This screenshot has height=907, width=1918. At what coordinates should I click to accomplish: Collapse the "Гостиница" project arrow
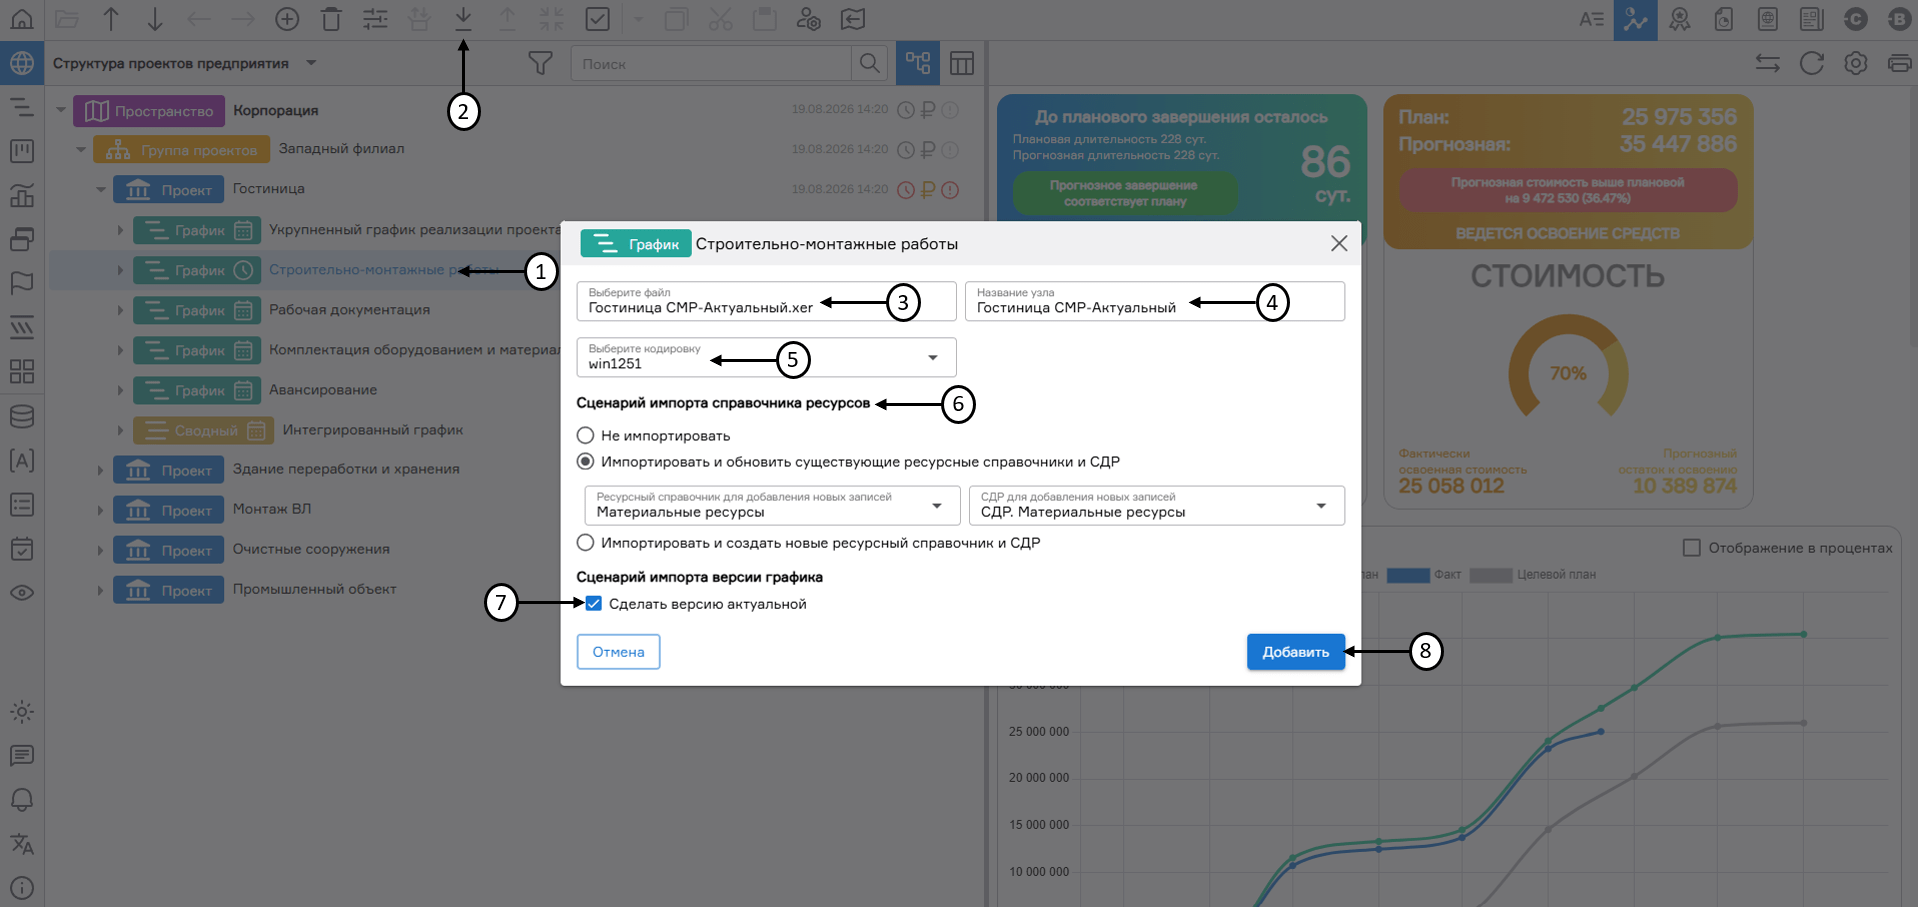(x=101, y=189)
